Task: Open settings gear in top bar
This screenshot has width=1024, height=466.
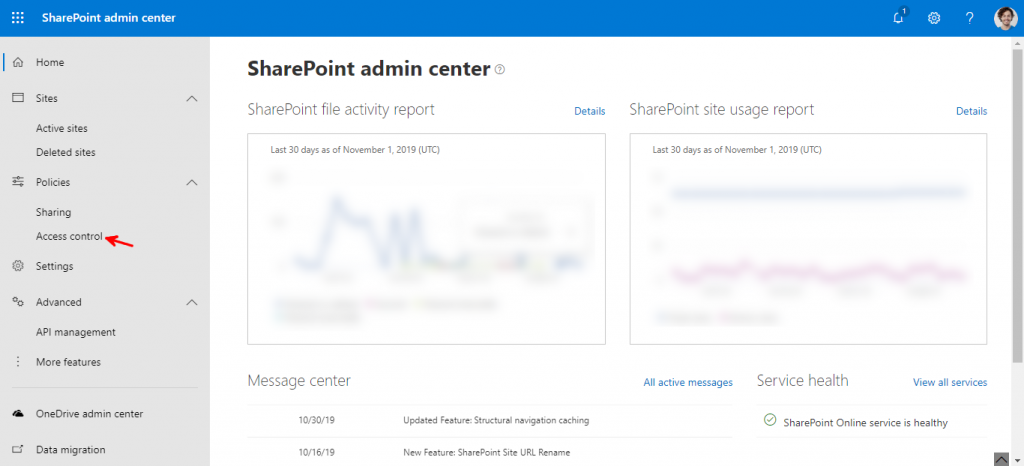Action: click(934, 18)
